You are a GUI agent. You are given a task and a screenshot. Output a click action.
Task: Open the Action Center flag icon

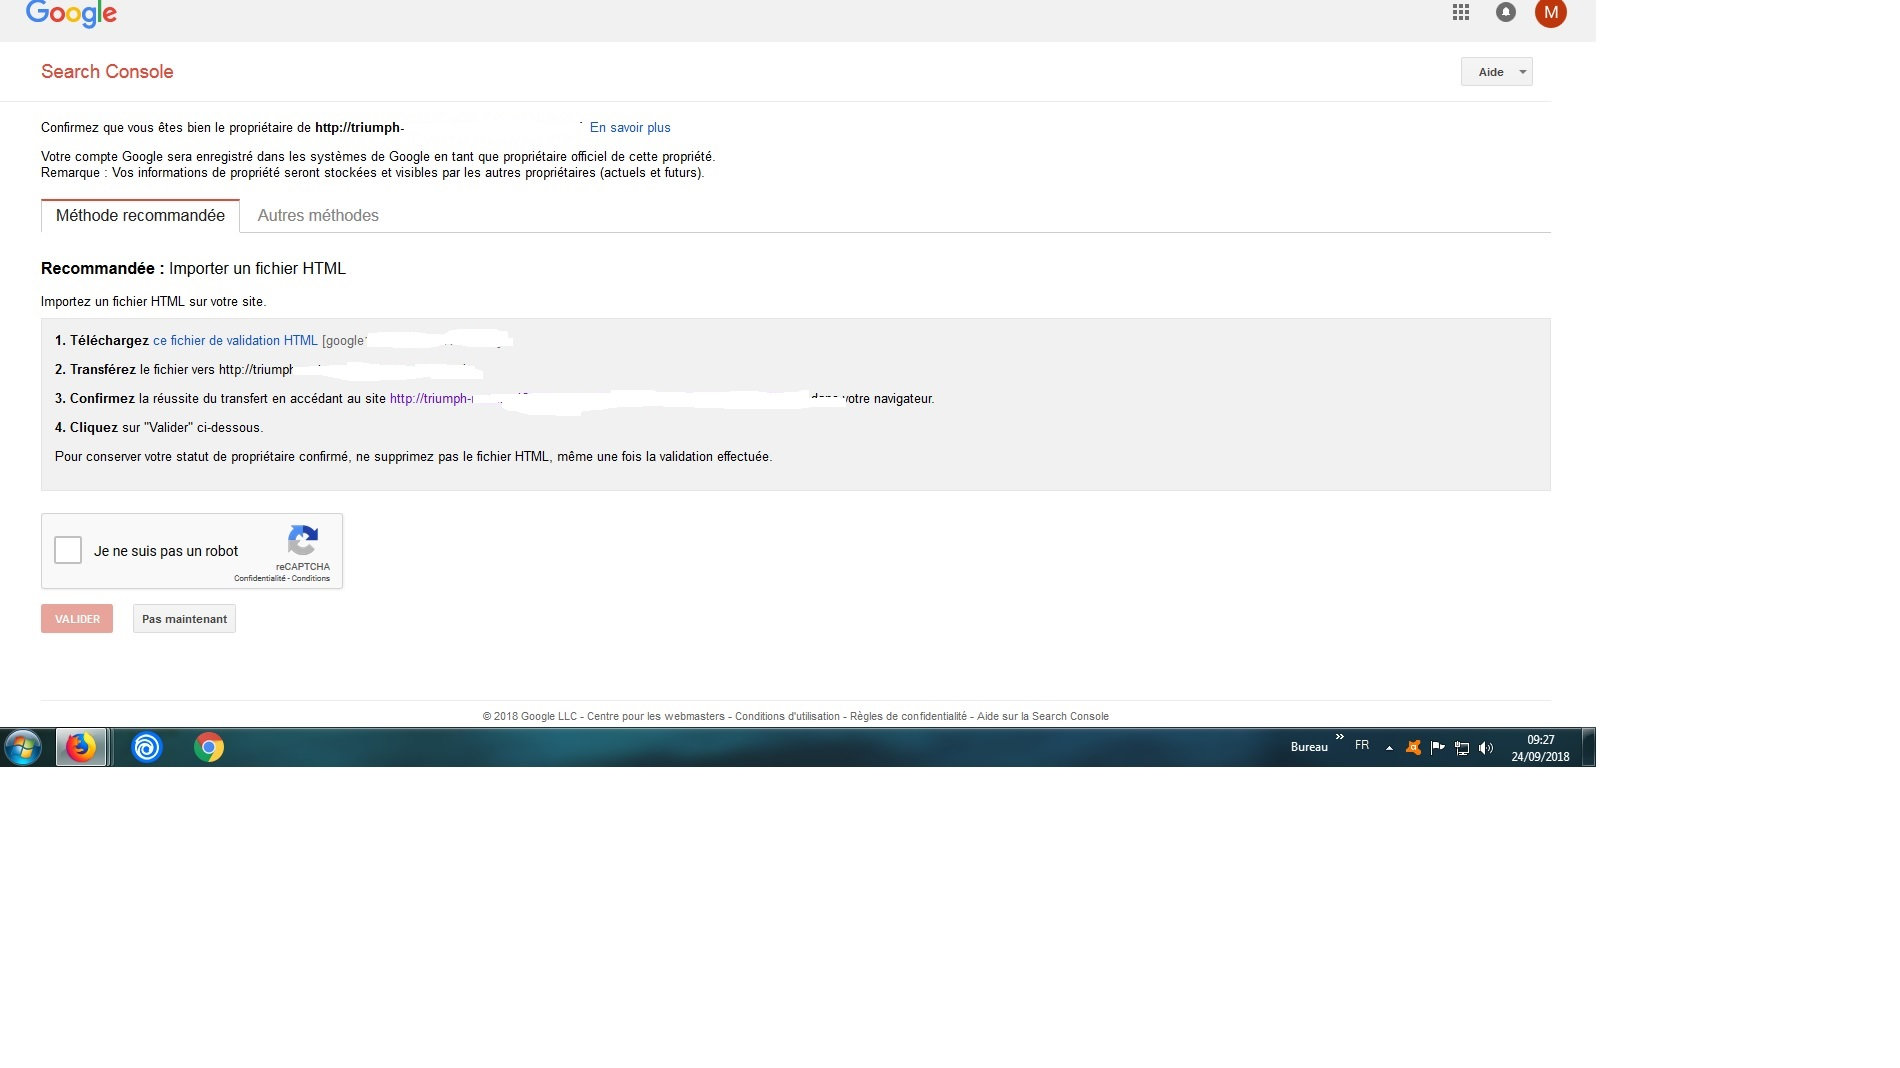coord(1437,747)
